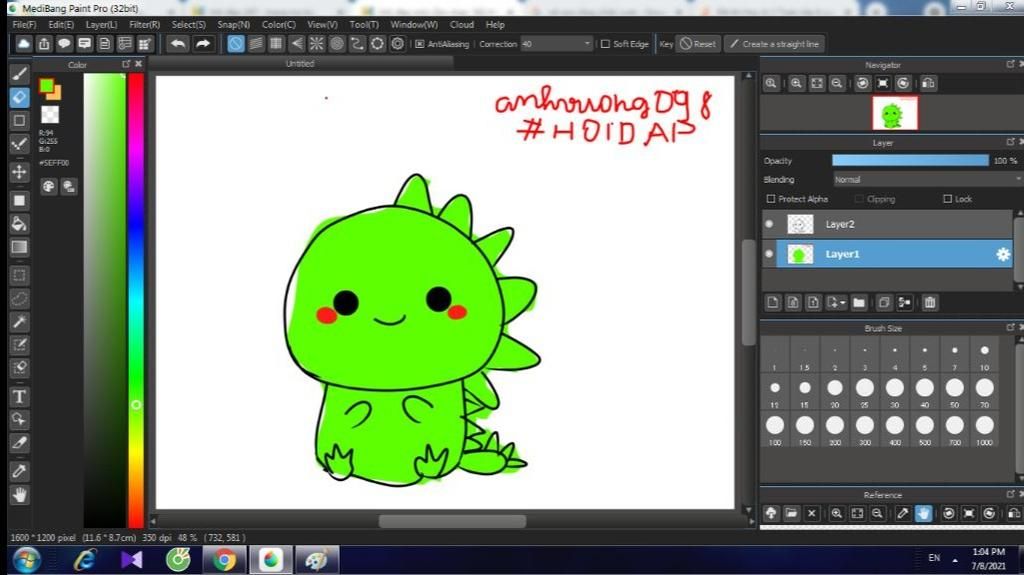Choose brush size 100

coord(775,429)
